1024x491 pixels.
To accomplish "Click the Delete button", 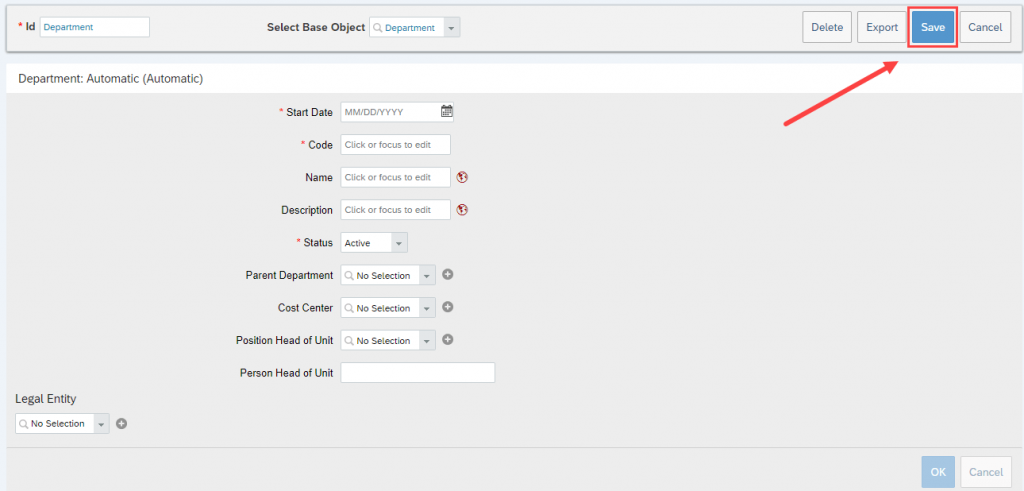I will point(827,27).
